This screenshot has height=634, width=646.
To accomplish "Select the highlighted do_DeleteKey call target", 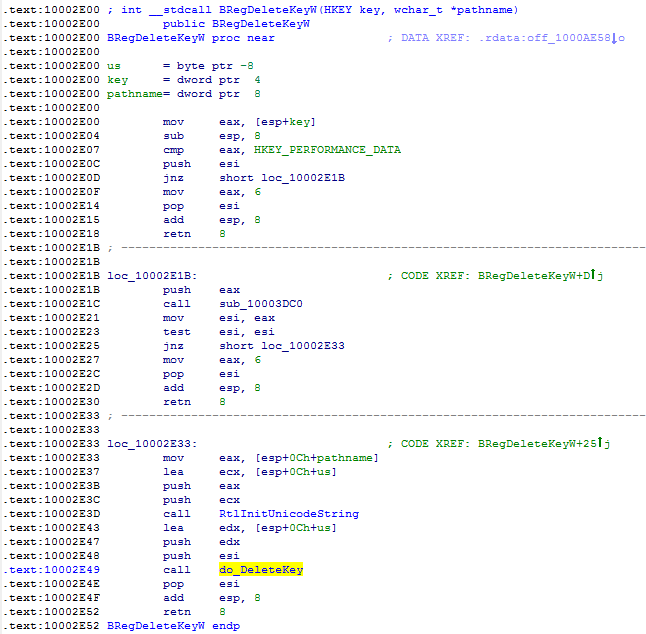I will point(261,570).
